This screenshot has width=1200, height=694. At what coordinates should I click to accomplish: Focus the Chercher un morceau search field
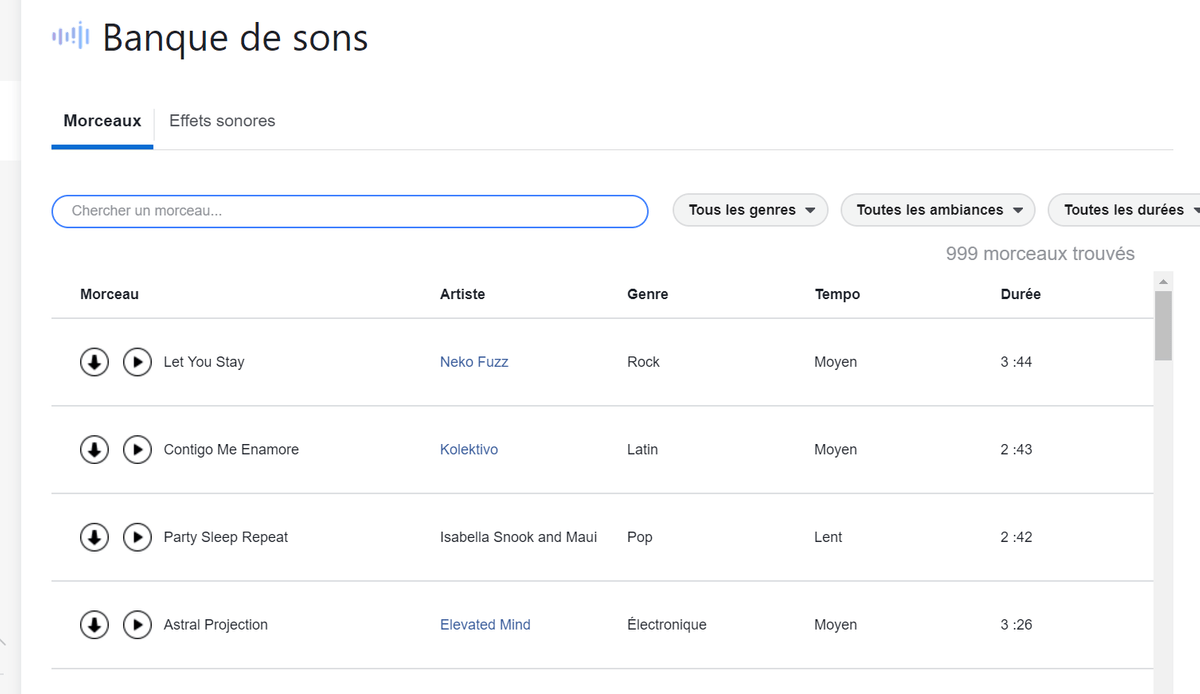point(350,211)
